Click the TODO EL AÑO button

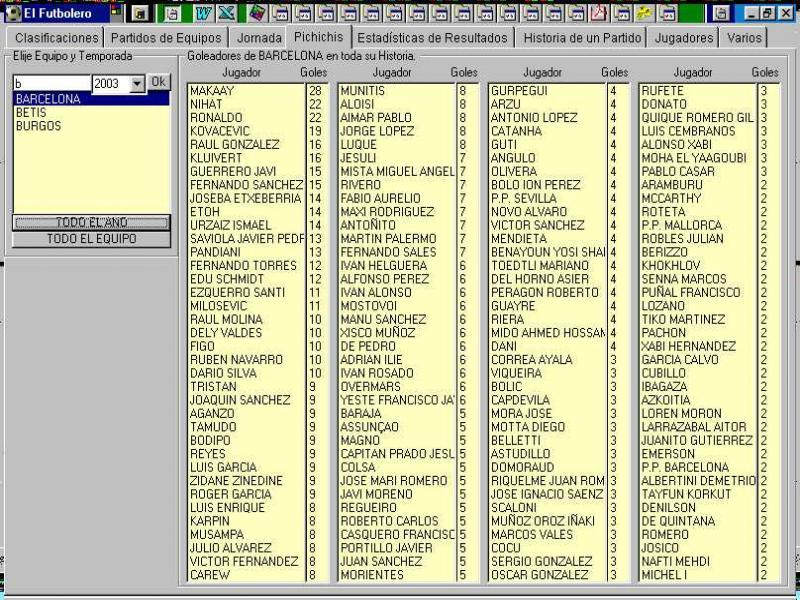pyautogui.click(x=91, y=222)
